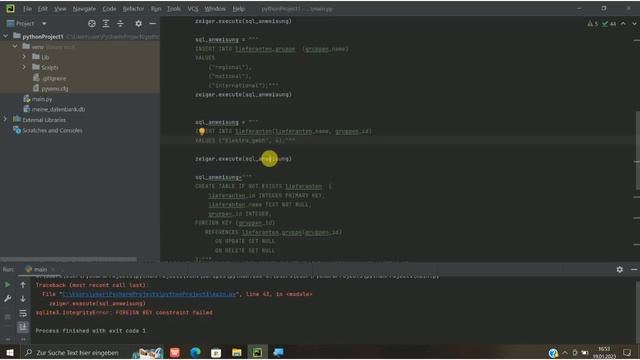
Task: Open the View menu
Action: pos(60,9)
